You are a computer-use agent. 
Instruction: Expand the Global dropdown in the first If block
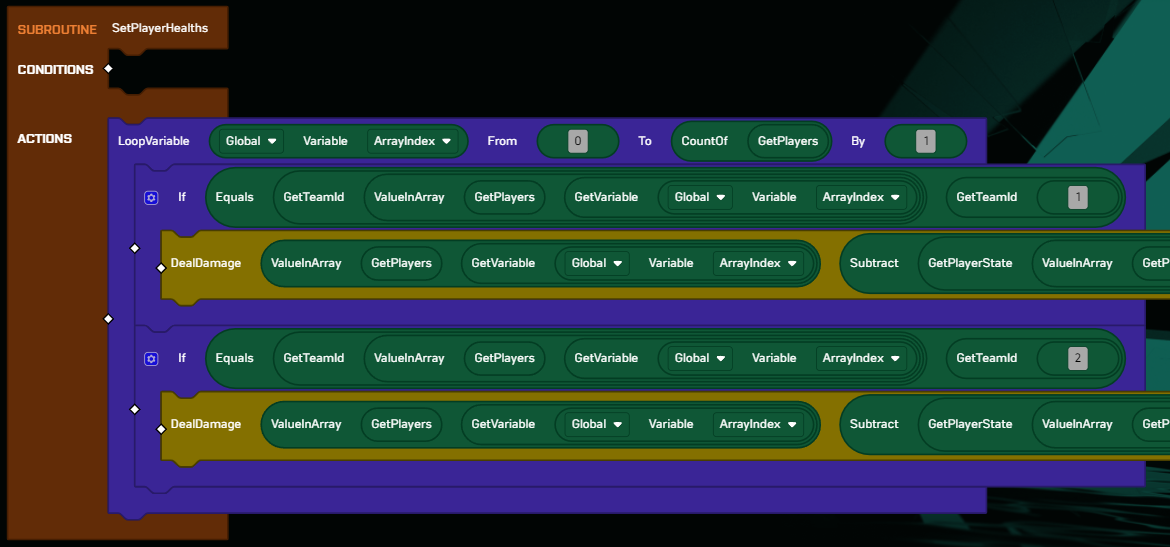(701, 198)
